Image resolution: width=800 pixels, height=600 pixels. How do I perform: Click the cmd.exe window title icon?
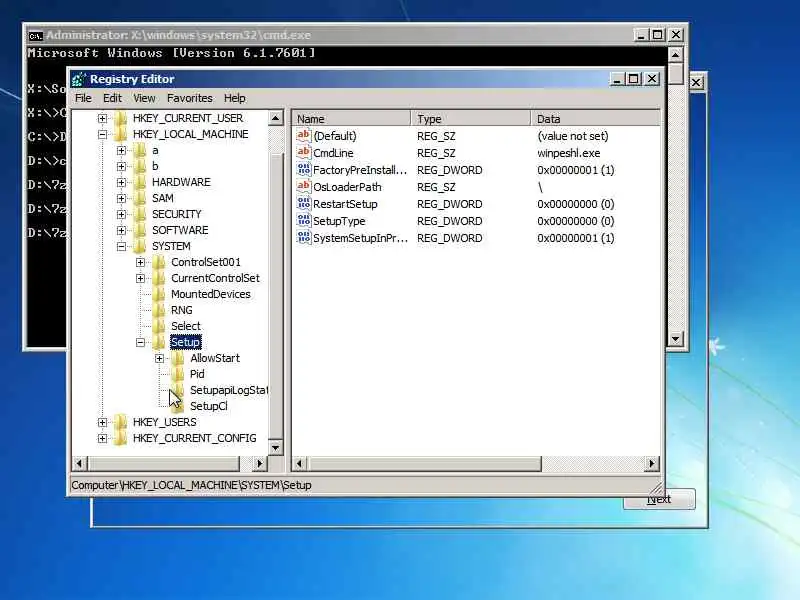tap(35, 35)
